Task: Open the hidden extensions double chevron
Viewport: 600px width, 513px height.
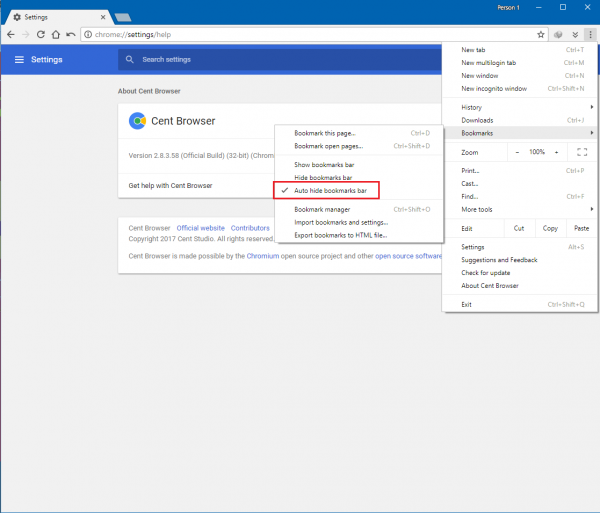Action: coord(575,35)
